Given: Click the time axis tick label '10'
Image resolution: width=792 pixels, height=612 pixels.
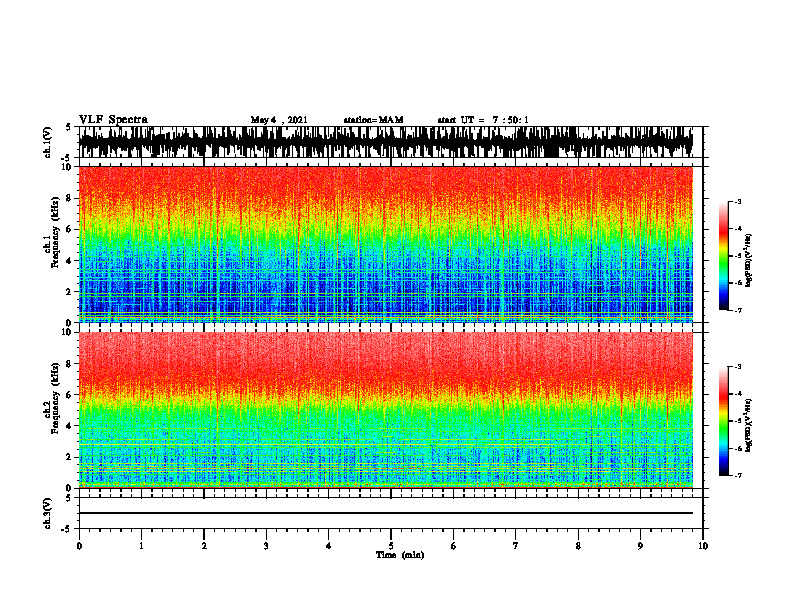Looking at the screenshot, I should (x=703, y=546).
